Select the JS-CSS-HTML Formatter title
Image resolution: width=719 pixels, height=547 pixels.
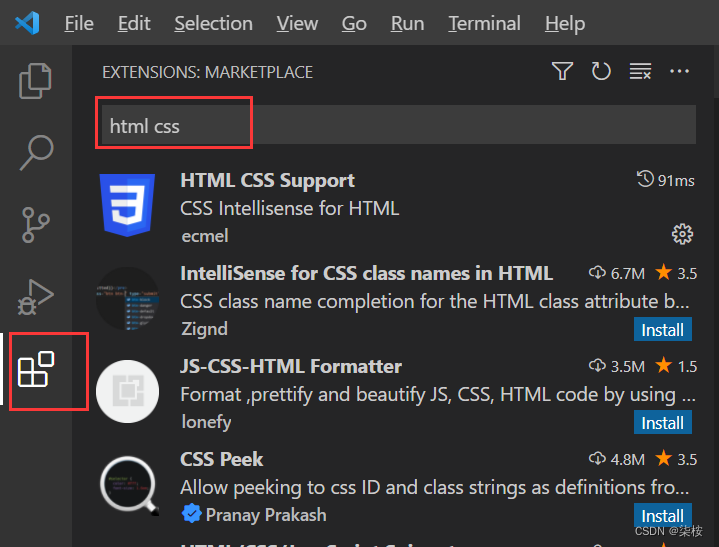[291, 366]
